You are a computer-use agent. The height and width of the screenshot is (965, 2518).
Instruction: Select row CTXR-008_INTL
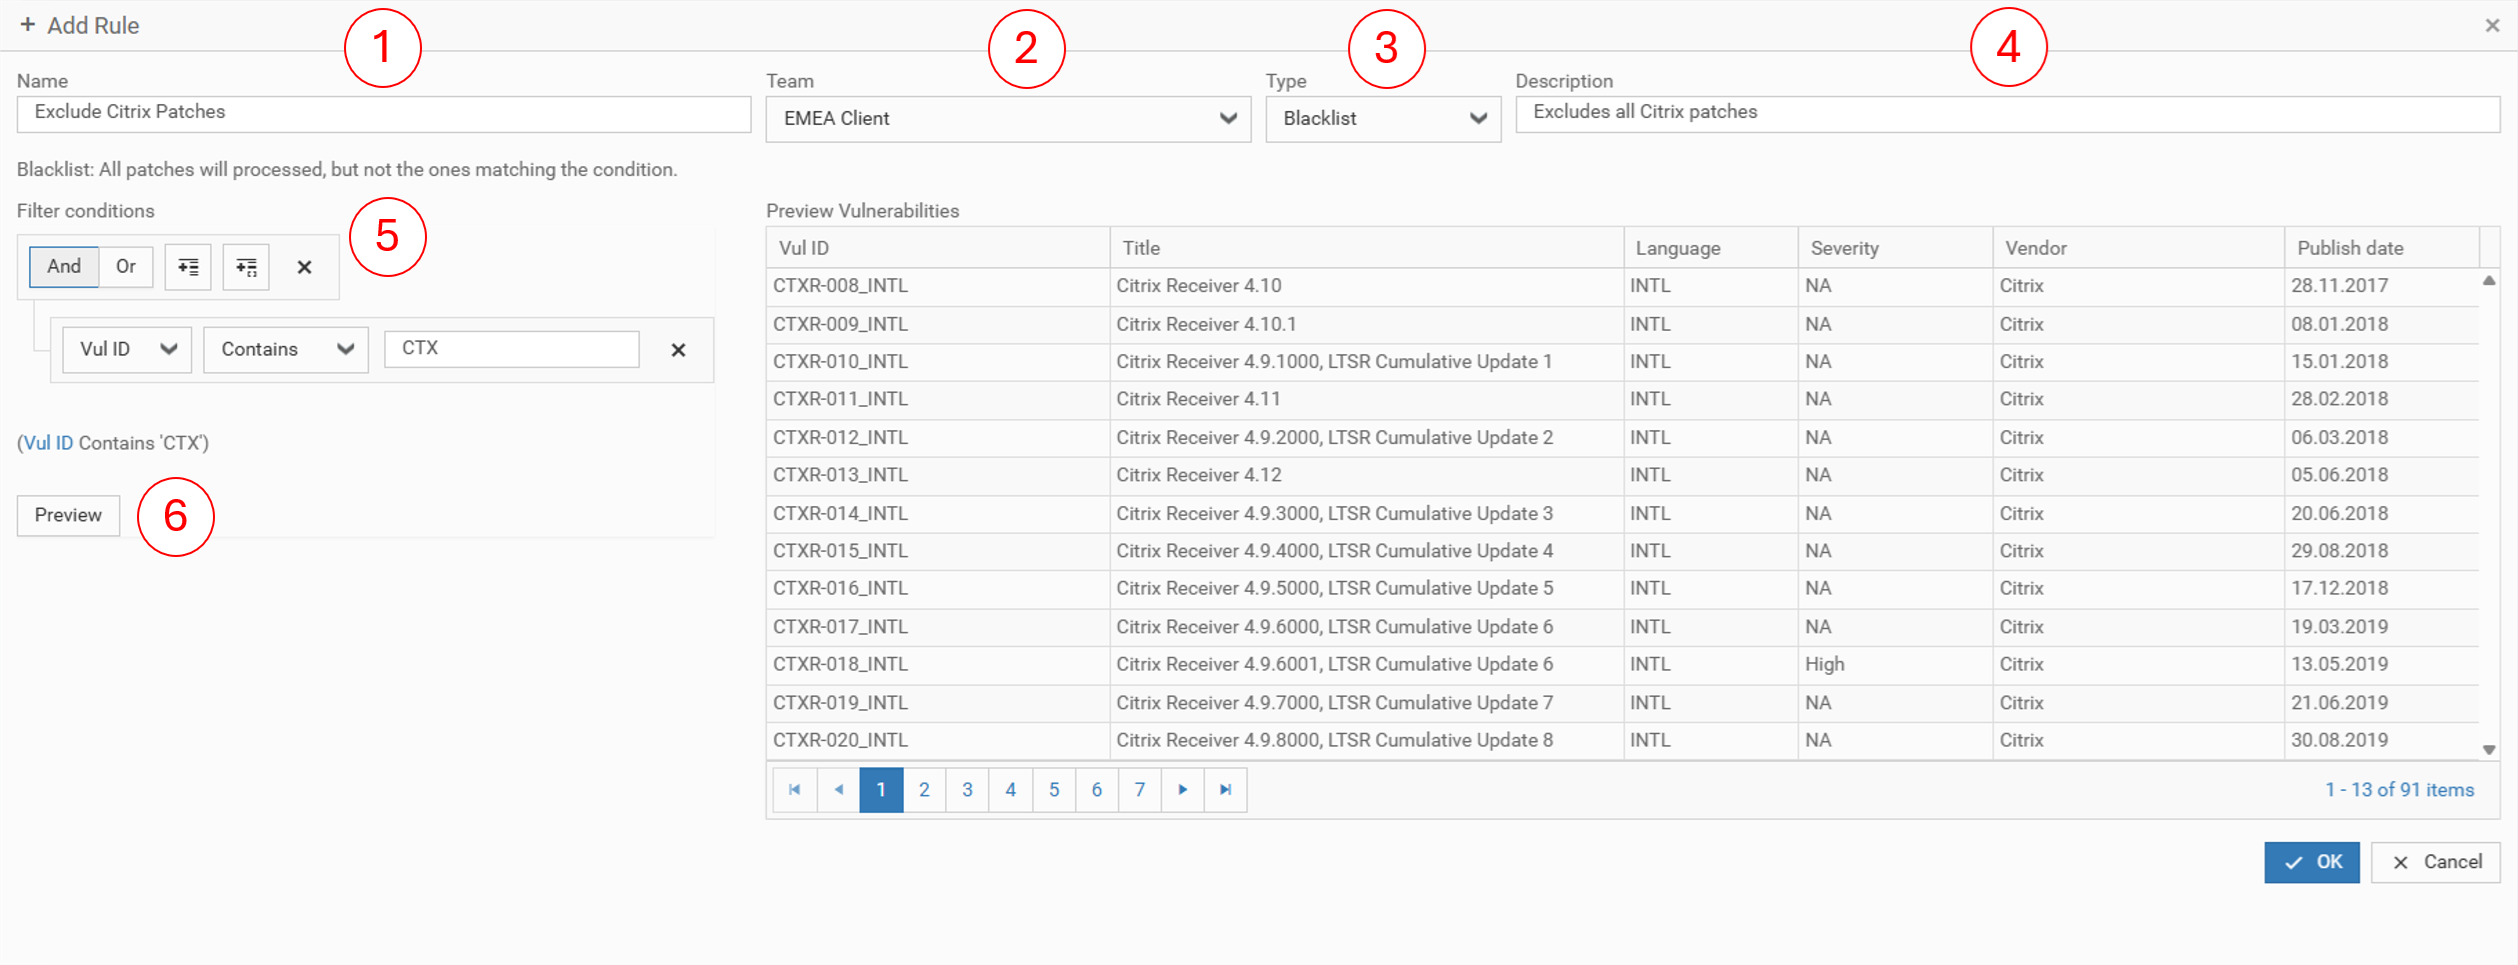click(x=1622, y=286)
